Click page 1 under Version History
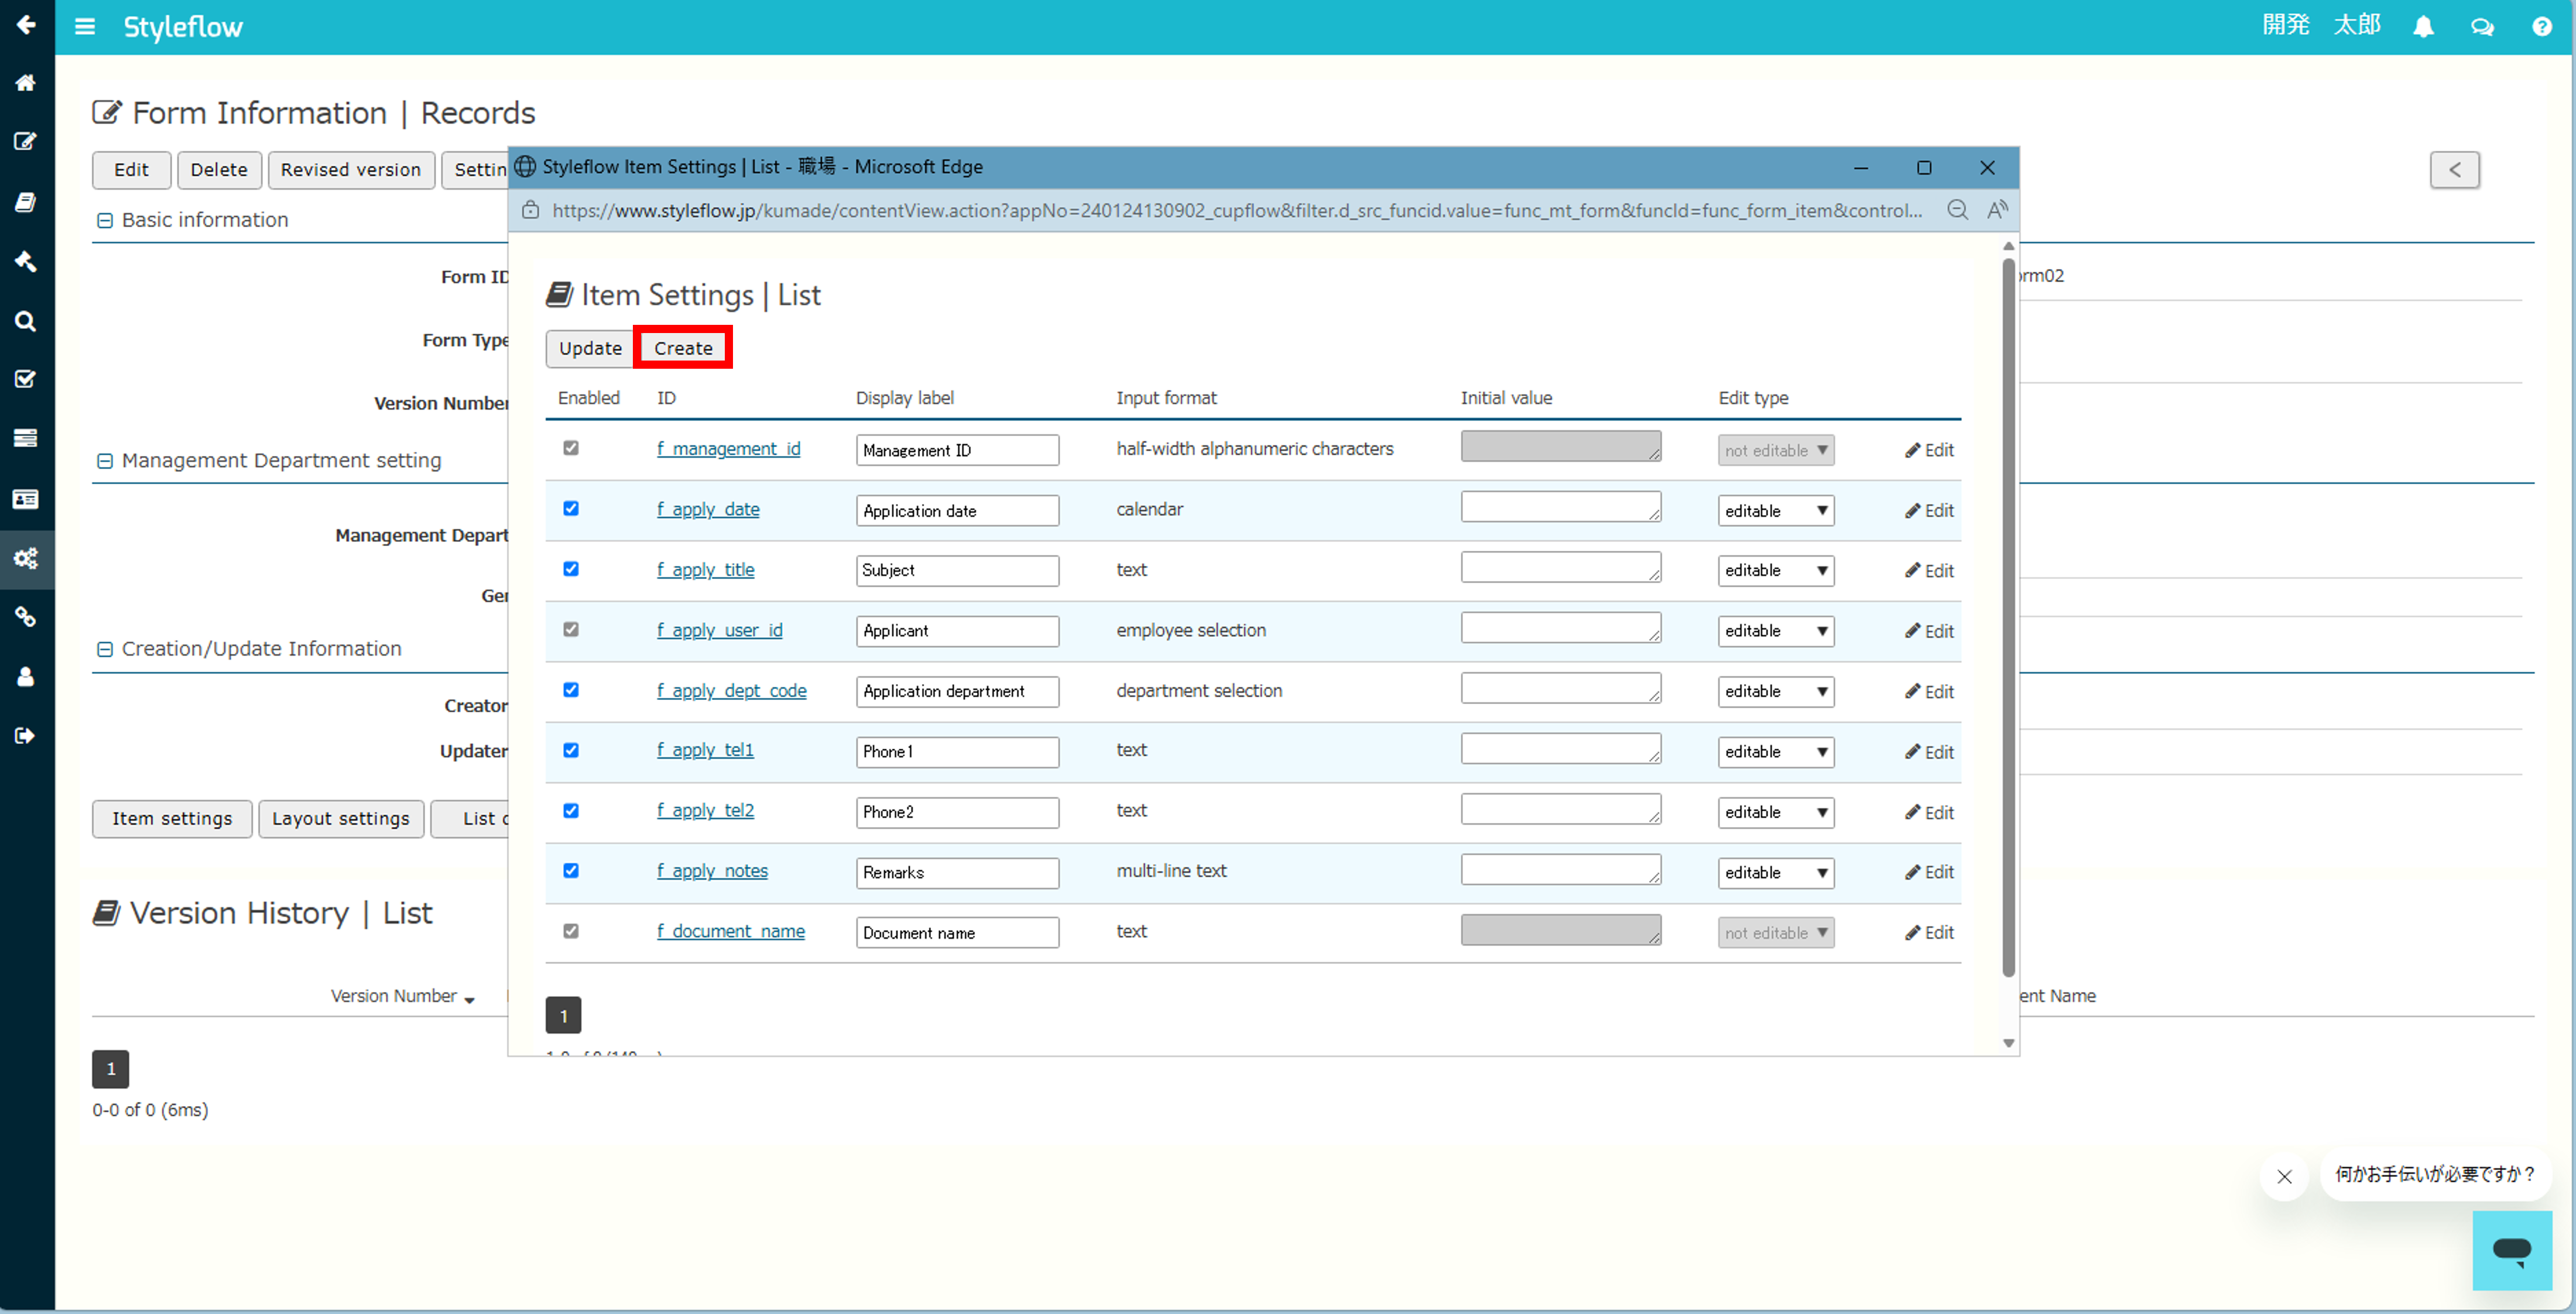Viewport: 2576px width, 1314px height. coord(111,1069)
